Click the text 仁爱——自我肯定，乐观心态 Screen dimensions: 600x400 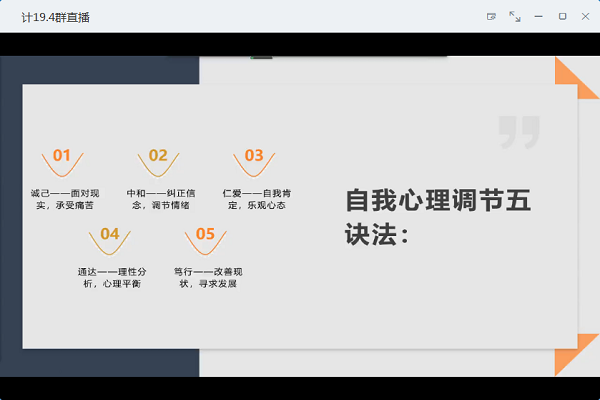(257, 199)
